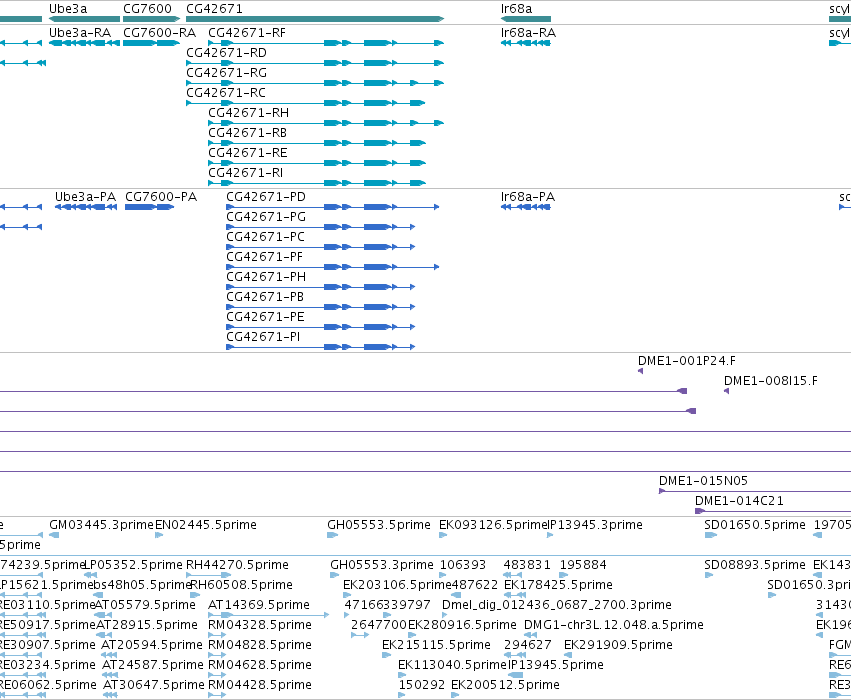Select the feature labeled 106393
This screenshot has width=851, height=700.
coord(463,565)
